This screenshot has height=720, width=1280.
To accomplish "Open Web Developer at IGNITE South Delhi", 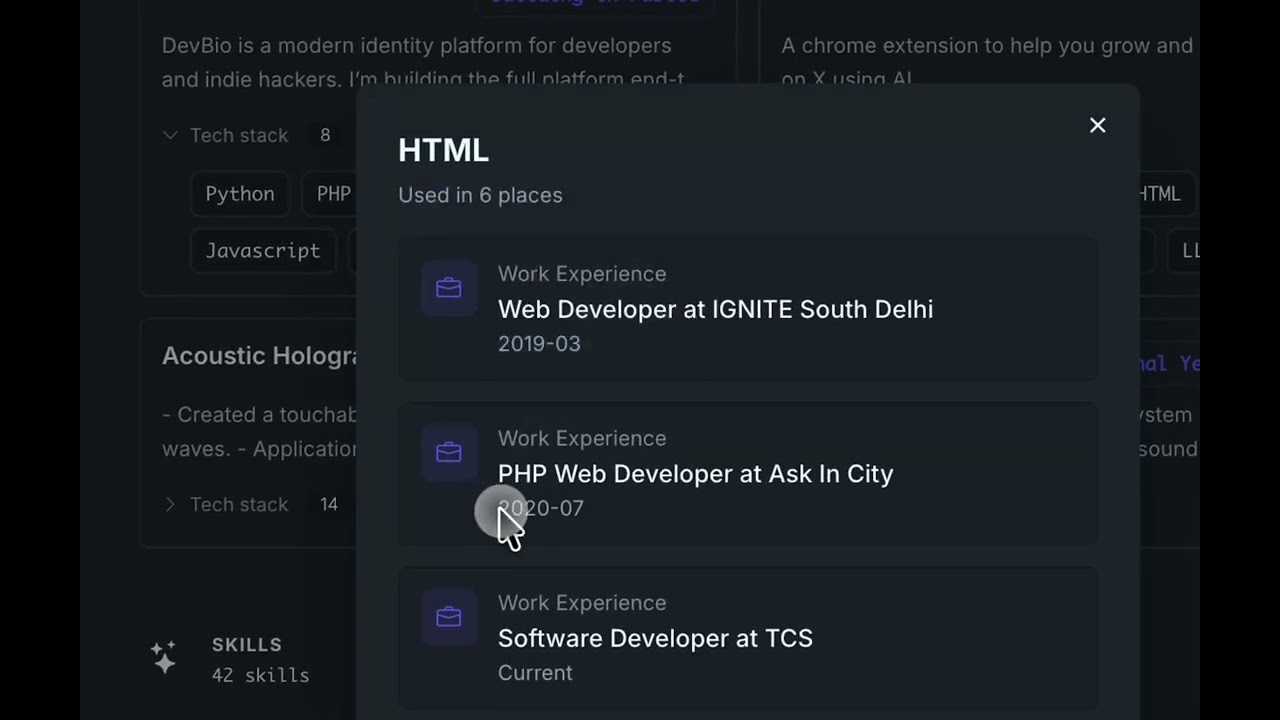I will (x=715, y=309).
